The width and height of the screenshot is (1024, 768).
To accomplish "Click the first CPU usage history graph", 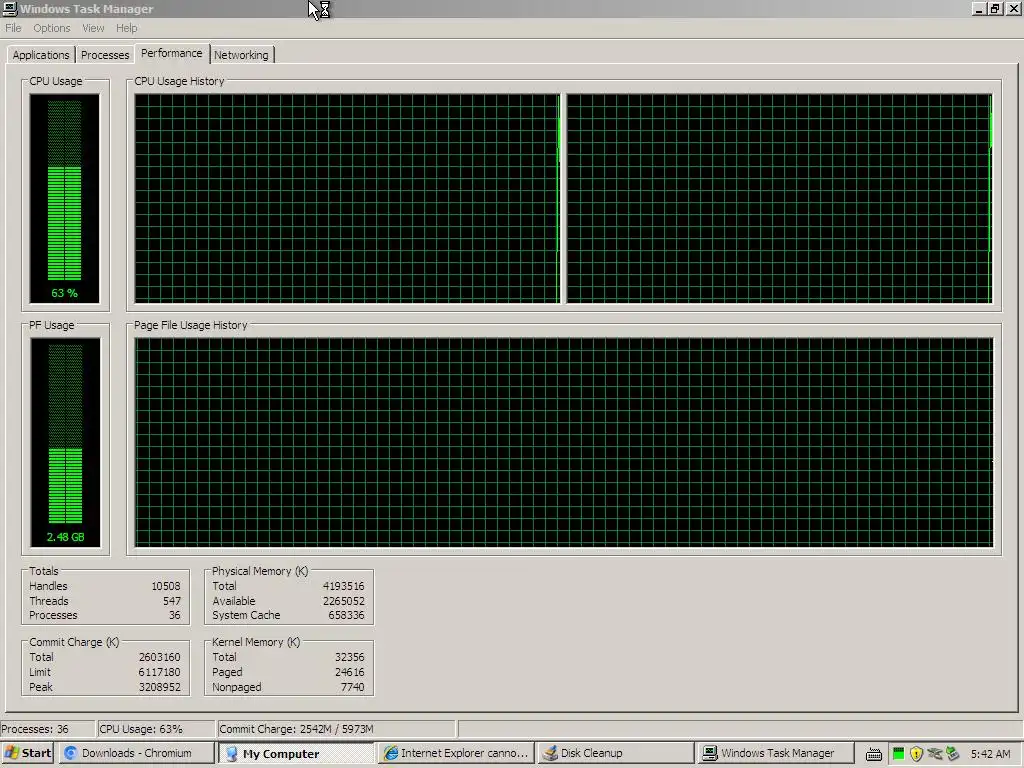I will (347, 198).
